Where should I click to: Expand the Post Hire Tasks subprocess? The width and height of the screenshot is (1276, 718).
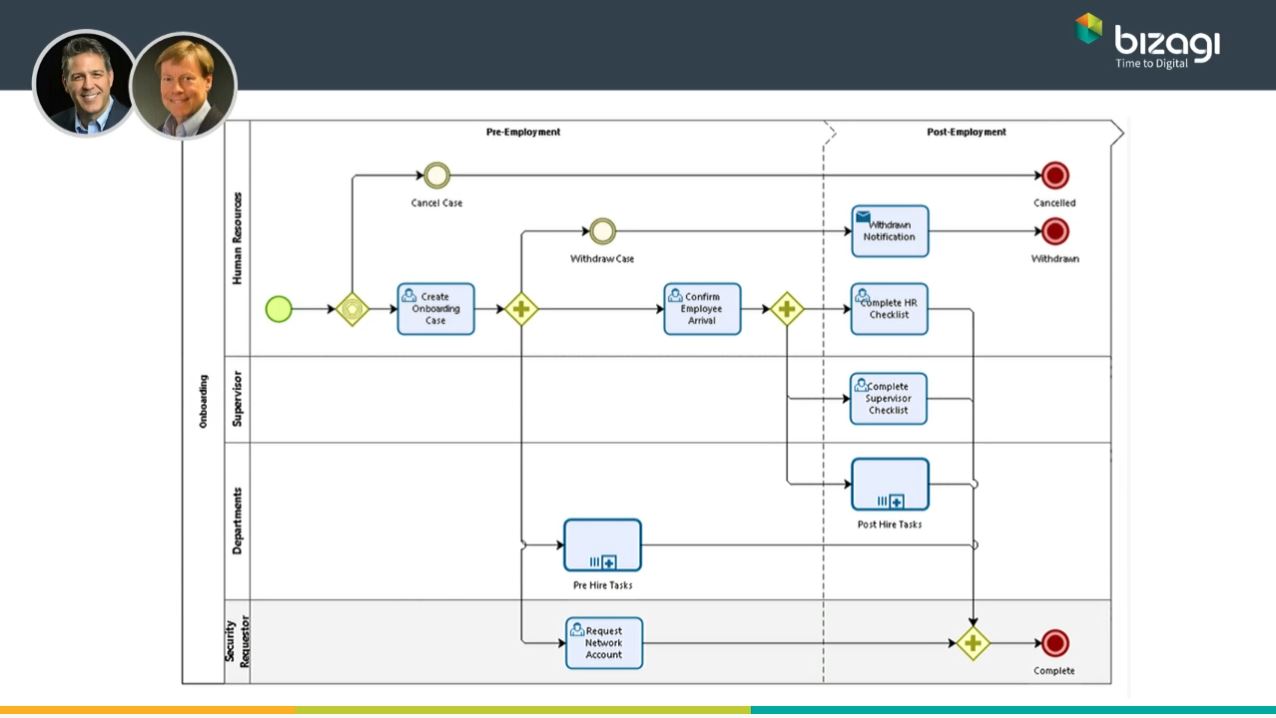tap(897, 501)
